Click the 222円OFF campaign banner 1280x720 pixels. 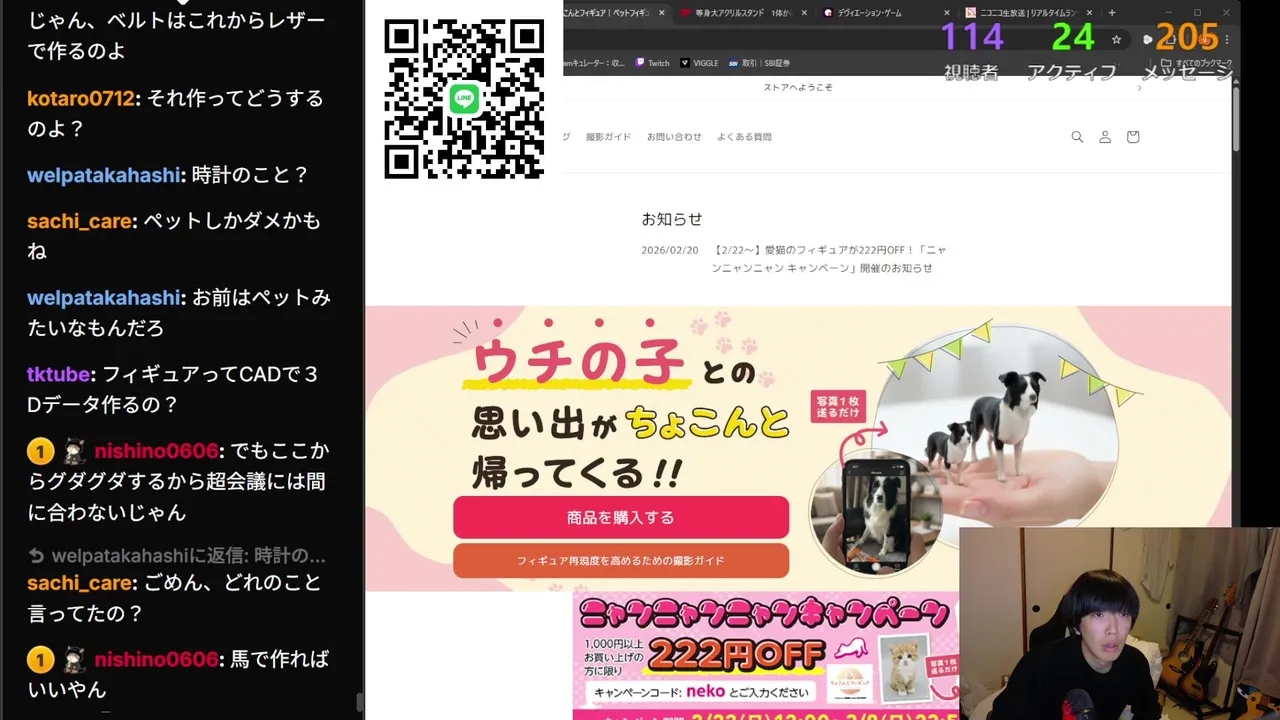tap(766, 655)
